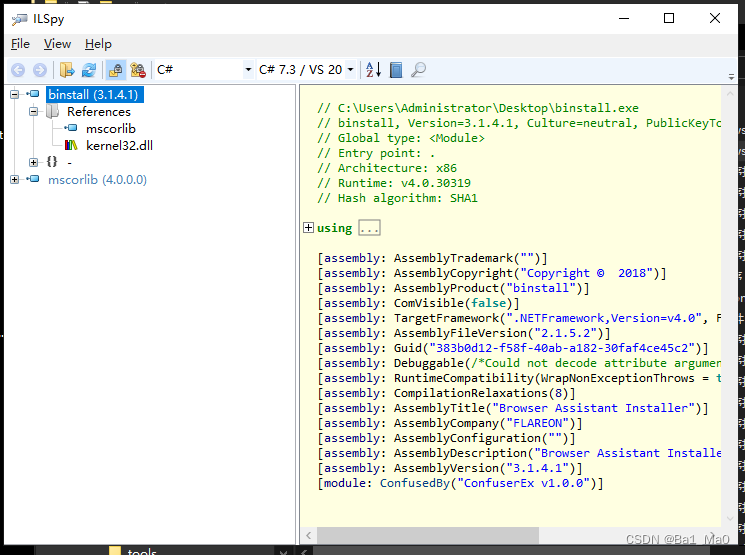Click the References folder icon
Image resolution: width=745 pixels, height=555 pixels.
[x=52, y=112]
